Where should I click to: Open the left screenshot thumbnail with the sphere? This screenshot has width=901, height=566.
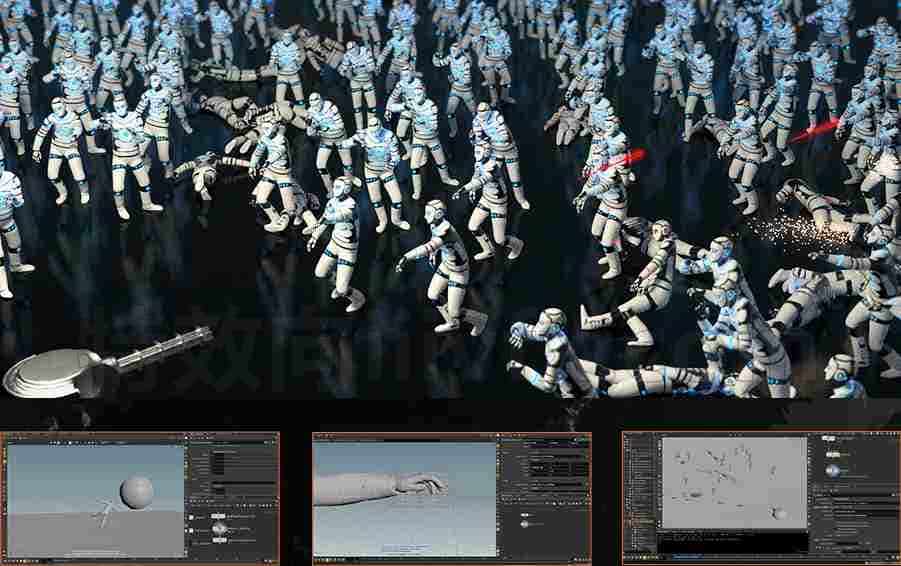pyautogui.click(x=140, y=498)
